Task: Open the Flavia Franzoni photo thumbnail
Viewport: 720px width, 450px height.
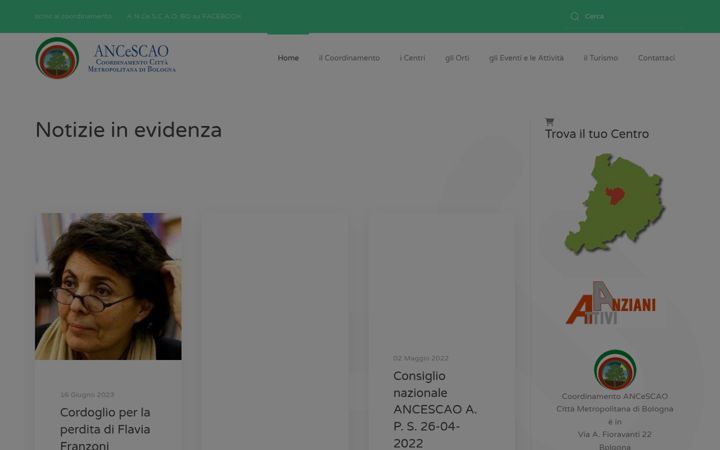Action: 108,286
